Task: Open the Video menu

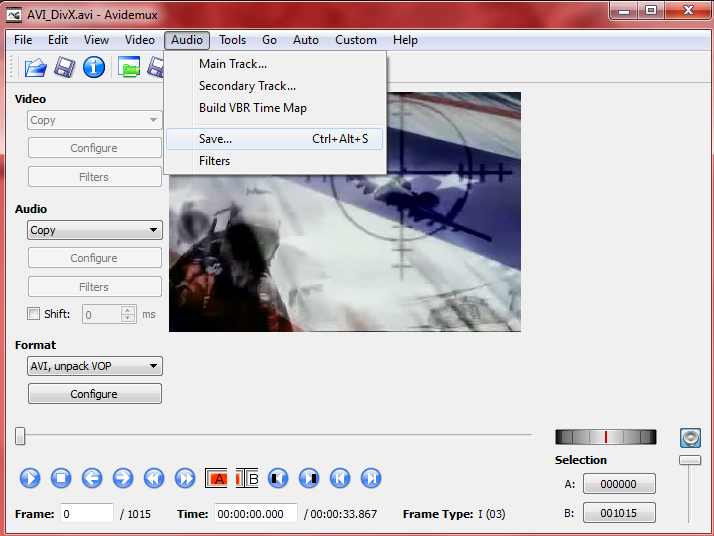Action: (140, 40)
